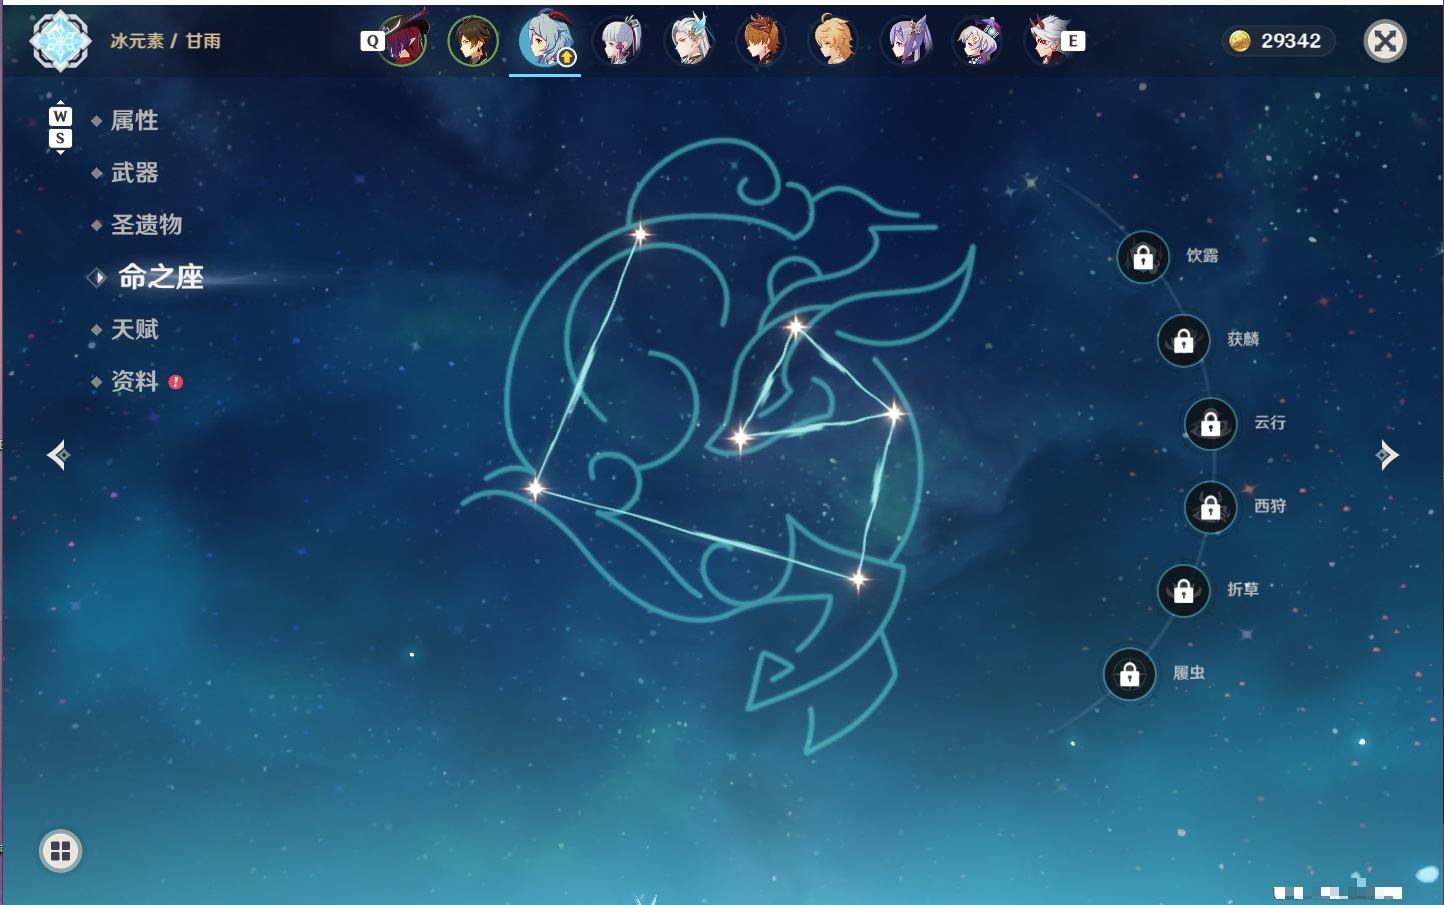Screen dimensions: 1444x905
Task: Open the locked 履虫 constellation node
Action: [x=1129, y=674]
